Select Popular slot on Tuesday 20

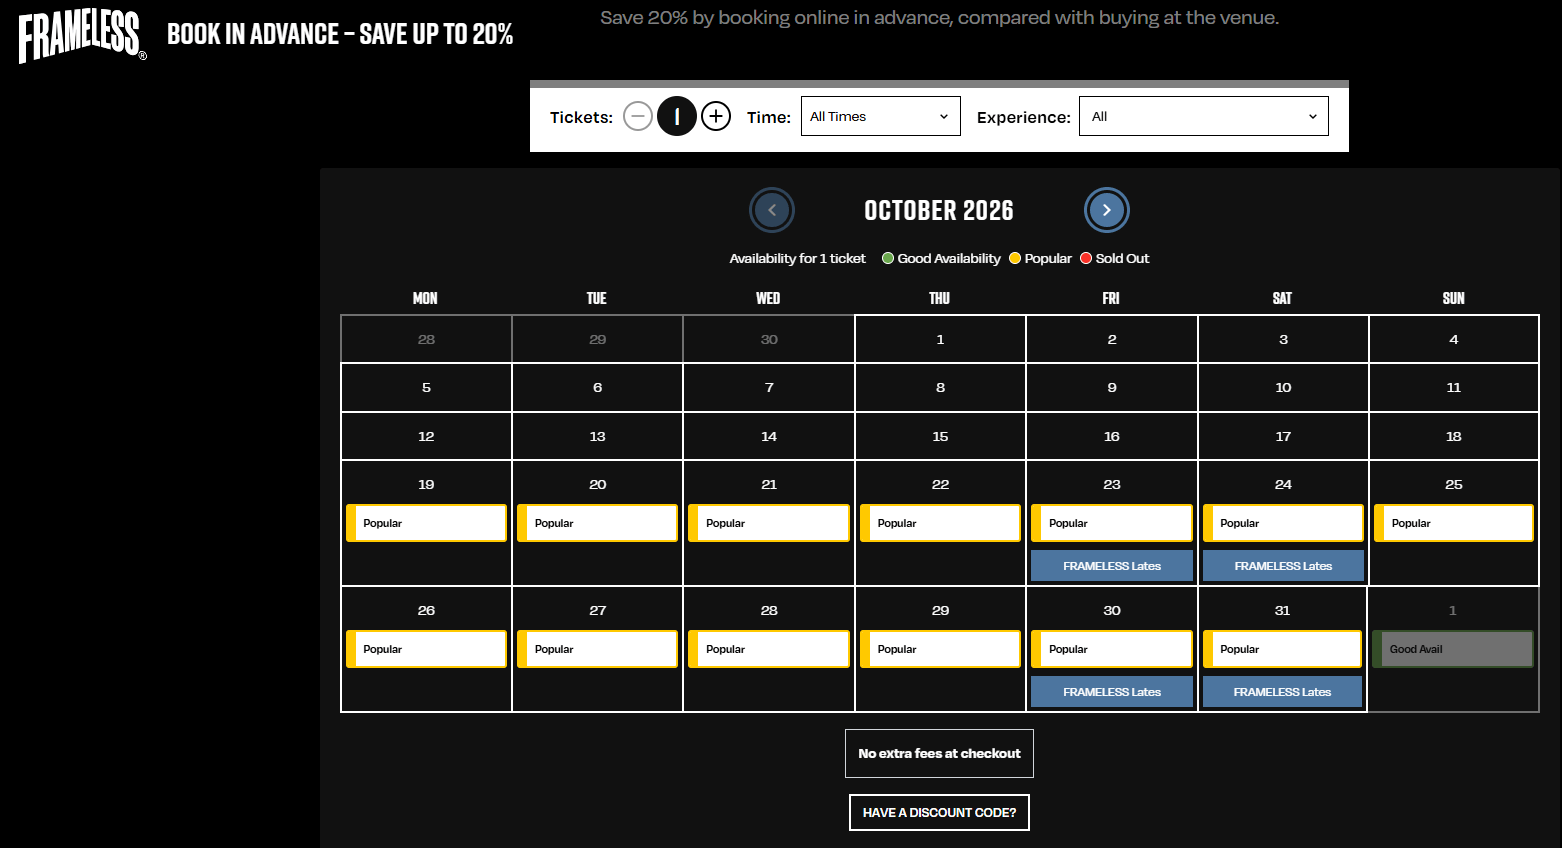coord(598,523)
